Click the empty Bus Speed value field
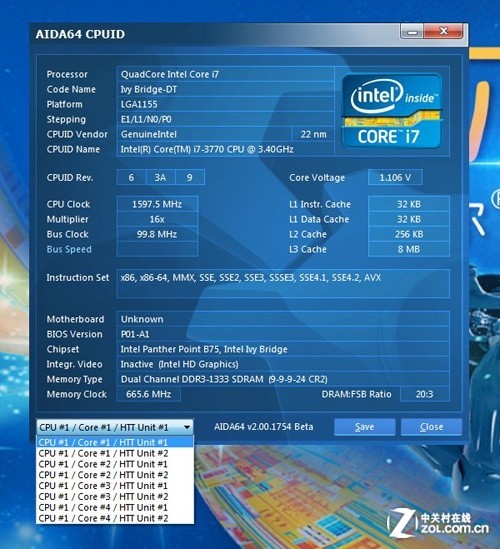Viewport: 500px width, 549px height. 157,249
